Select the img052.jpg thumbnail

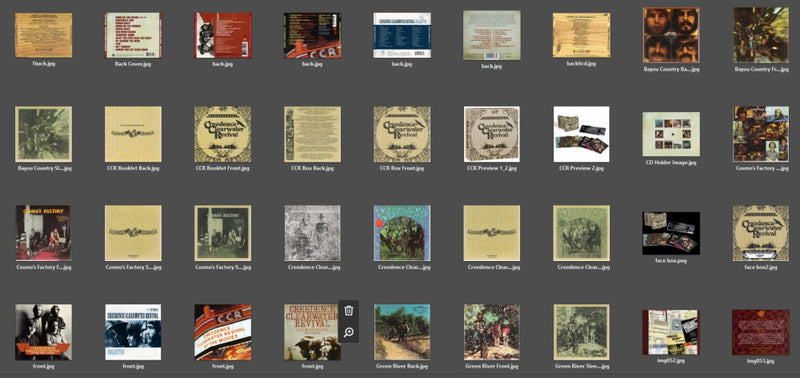[x=671, y=332]
